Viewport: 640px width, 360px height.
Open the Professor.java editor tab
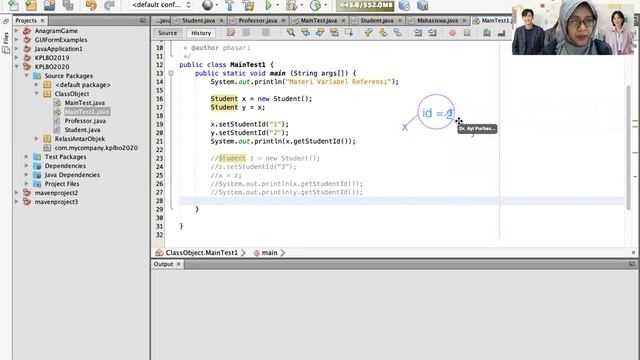(258, 20)
